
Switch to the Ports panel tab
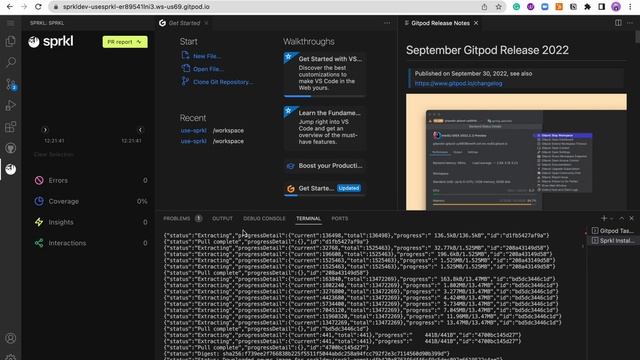click(340, 219)
